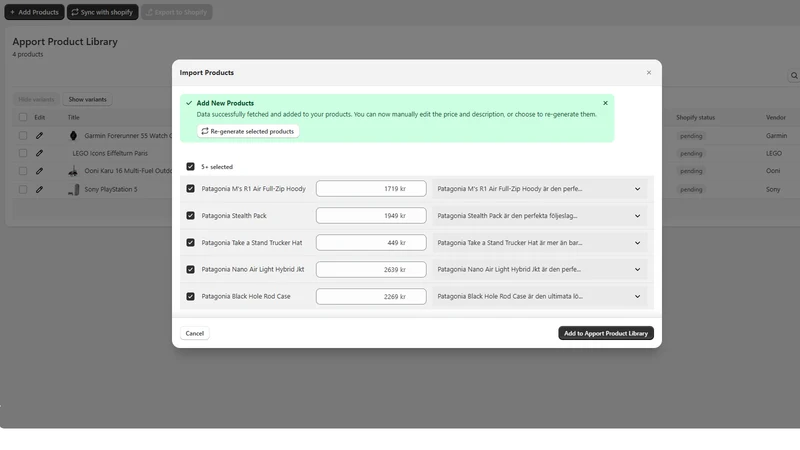Click the Shopify status column header
Screen dimensions: 800x450
click(695, 117)
